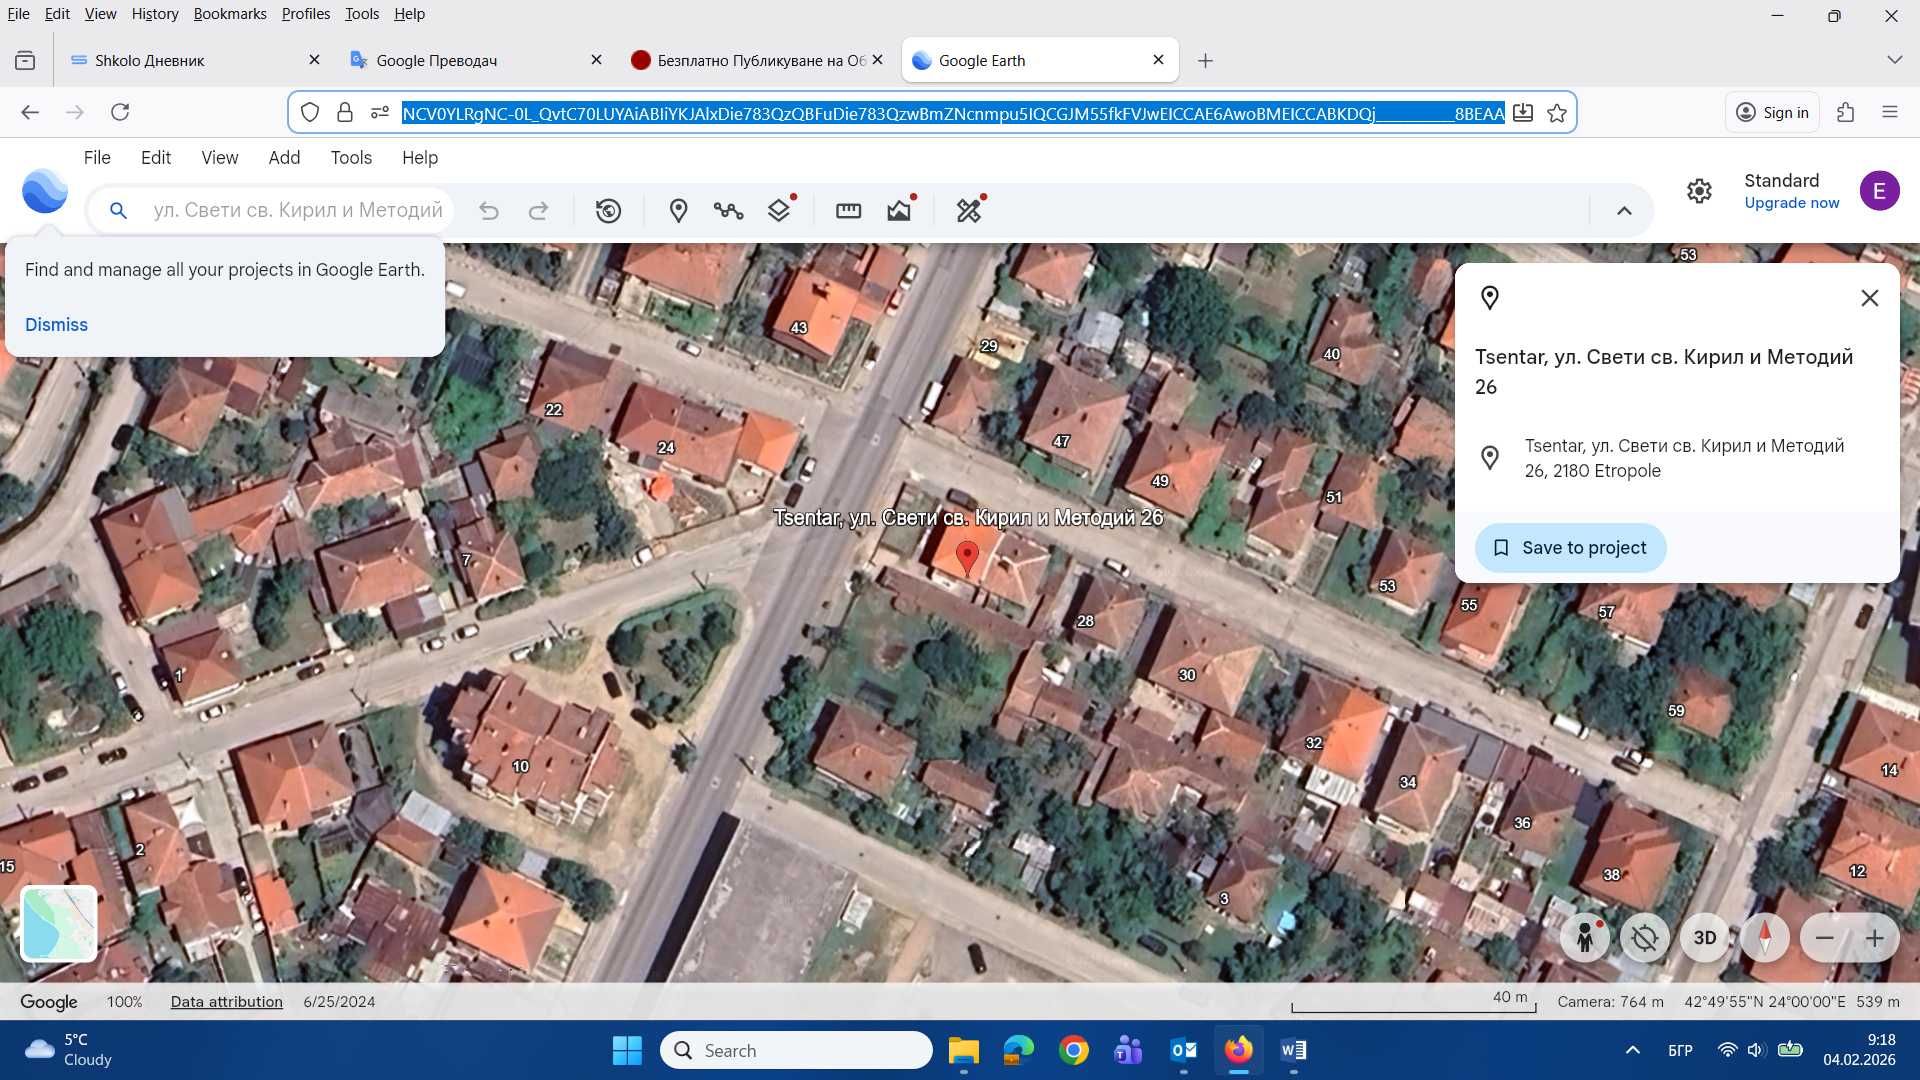Toggle the map style thumbnail
1920x1080 pixels.
click(59, 923)
